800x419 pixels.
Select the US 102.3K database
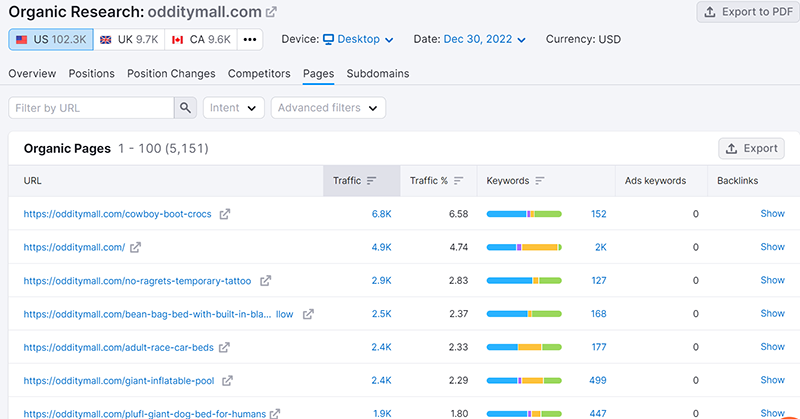pyautogui.click(x=51, y=39)
